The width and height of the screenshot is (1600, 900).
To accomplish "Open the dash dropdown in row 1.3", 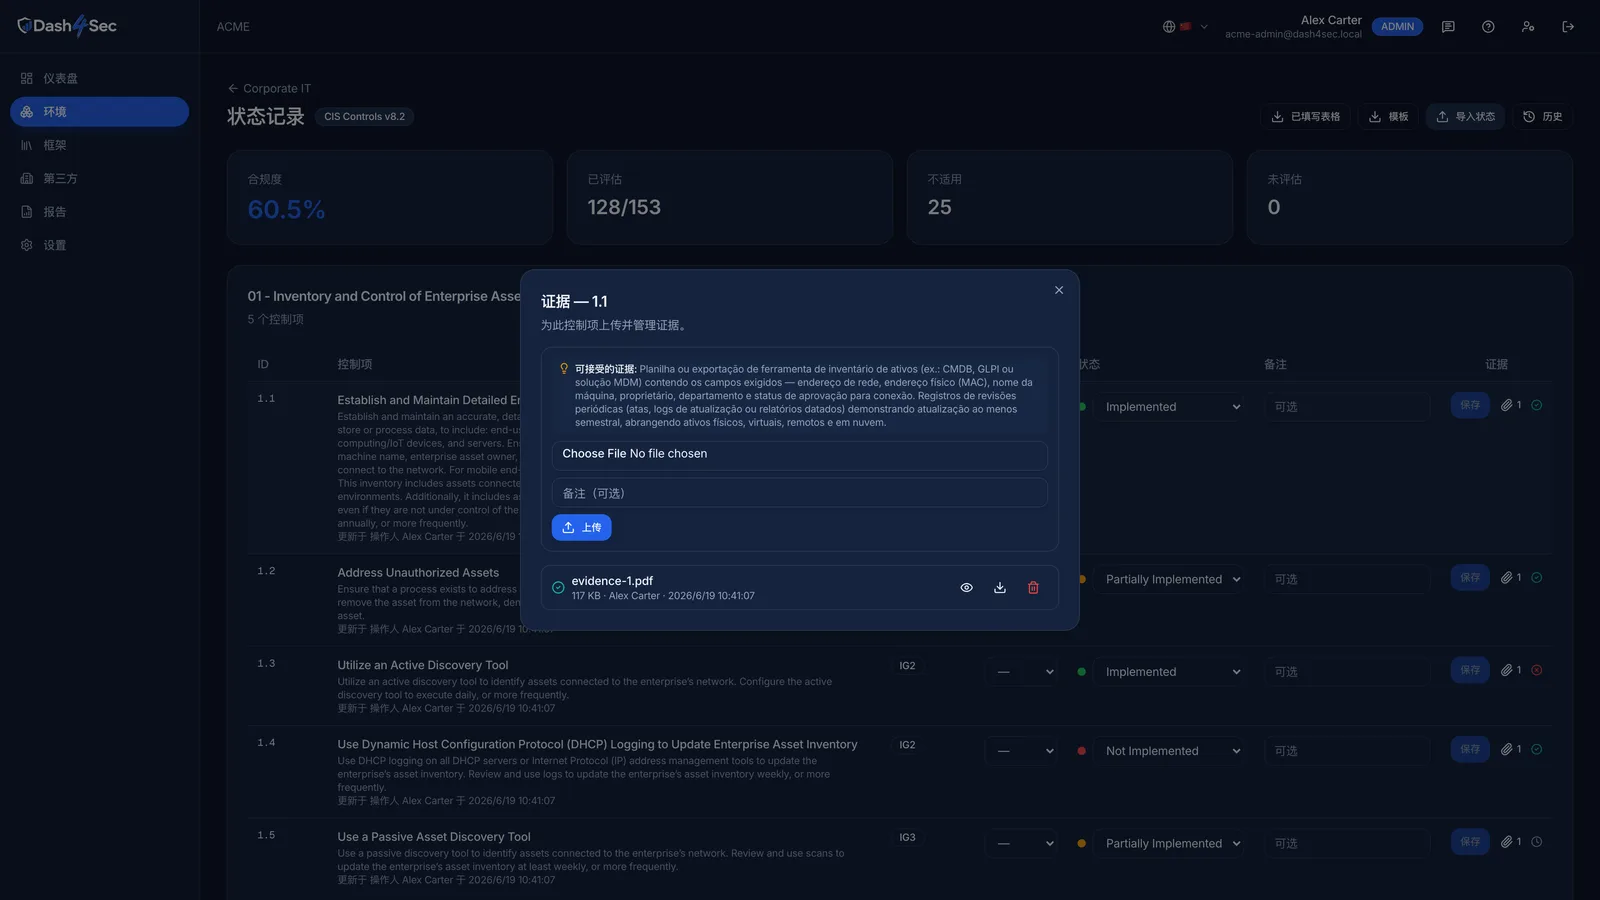I will pyautogui.click(x=1022, y=672).
